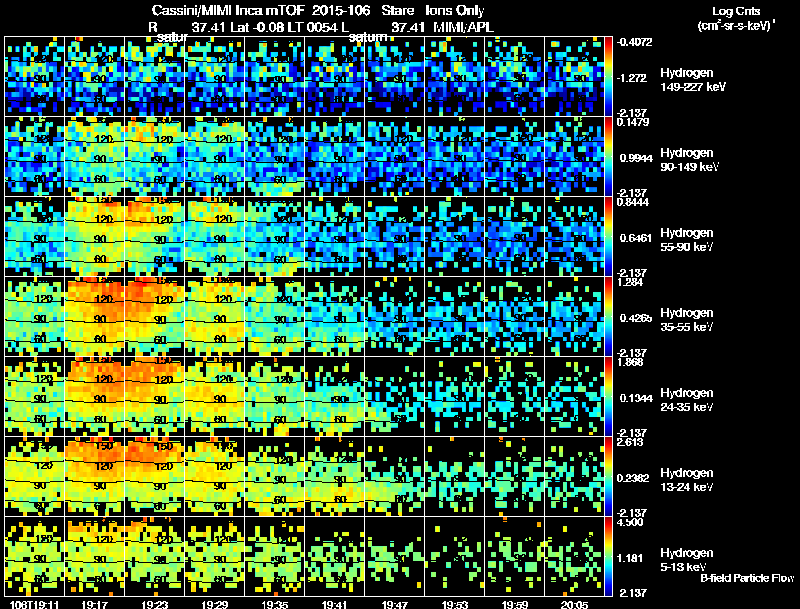
Task: Click the colorbar beside the 5-13 keV row
Action: pyautogui.click(x=608, y=557)
